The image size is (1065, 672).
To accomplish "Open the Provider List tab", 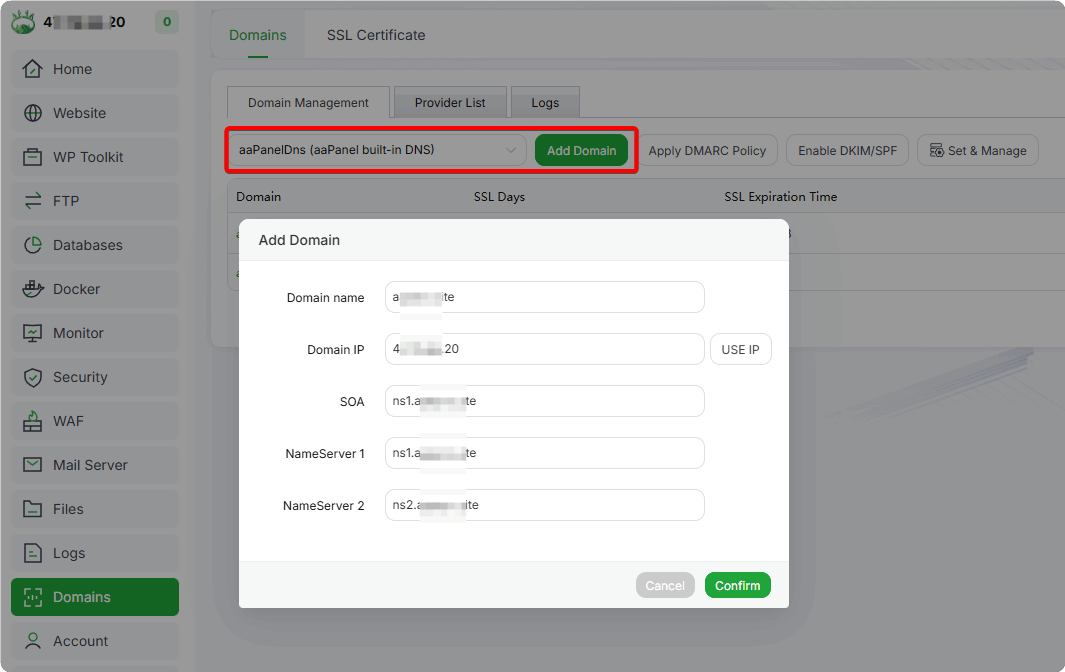I will pos(450,102).
